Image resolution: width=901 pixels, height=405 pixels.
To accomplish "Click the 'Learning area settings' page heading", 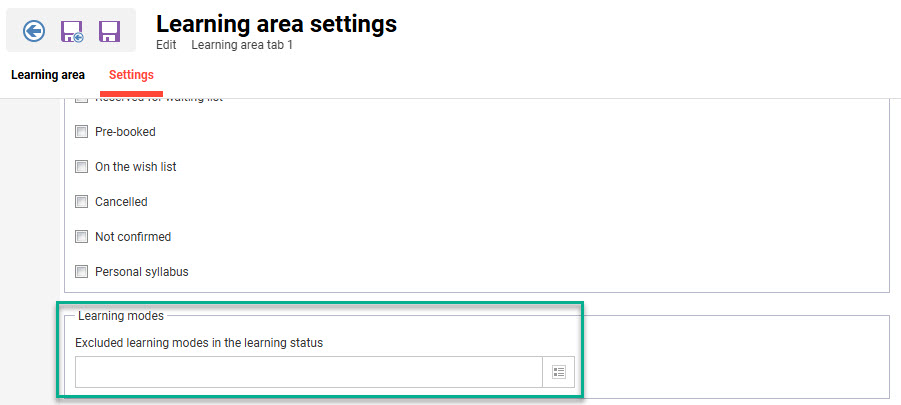I will click(276, 23).
